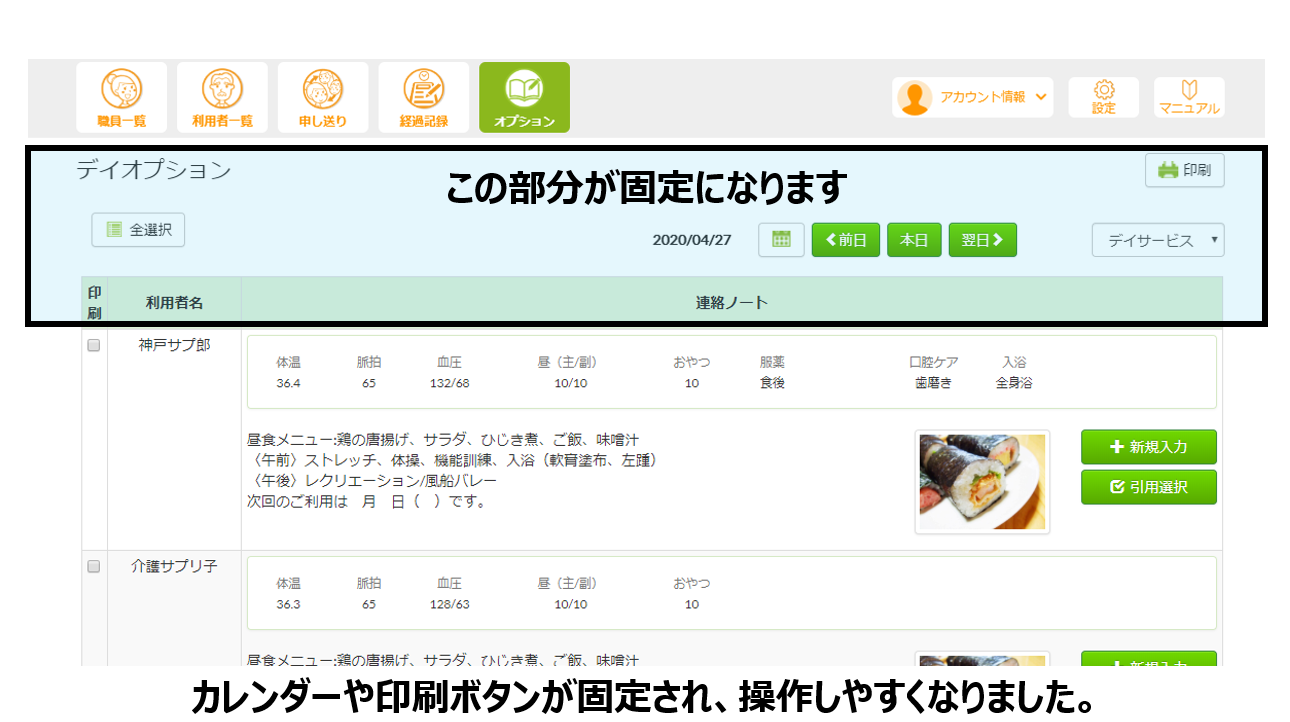Go to previous day with 前日

pyautogui.click(x=845, y=240)
